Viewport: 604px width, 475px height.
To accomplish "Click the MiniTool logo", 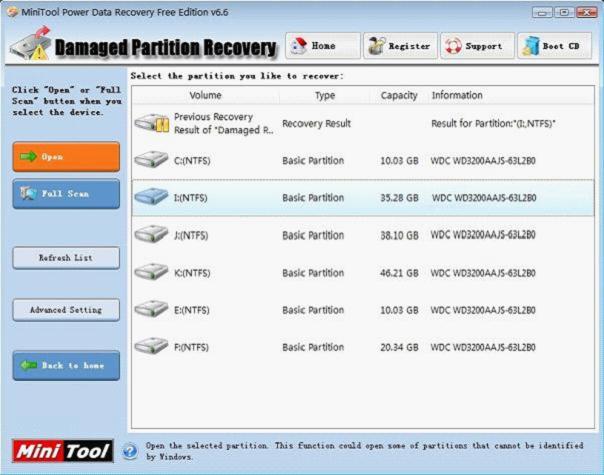I will point(63,451).
